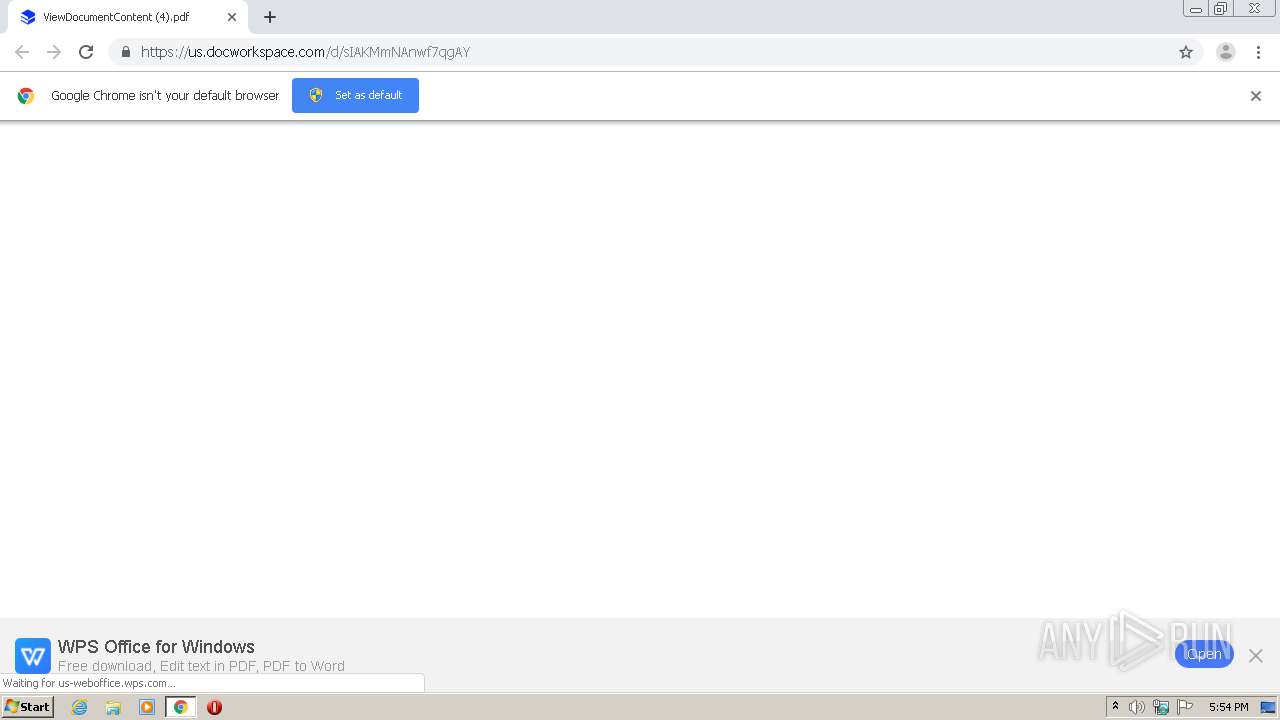Close the WPS Office banner
1280x720 pixels.
(1256, 655)
